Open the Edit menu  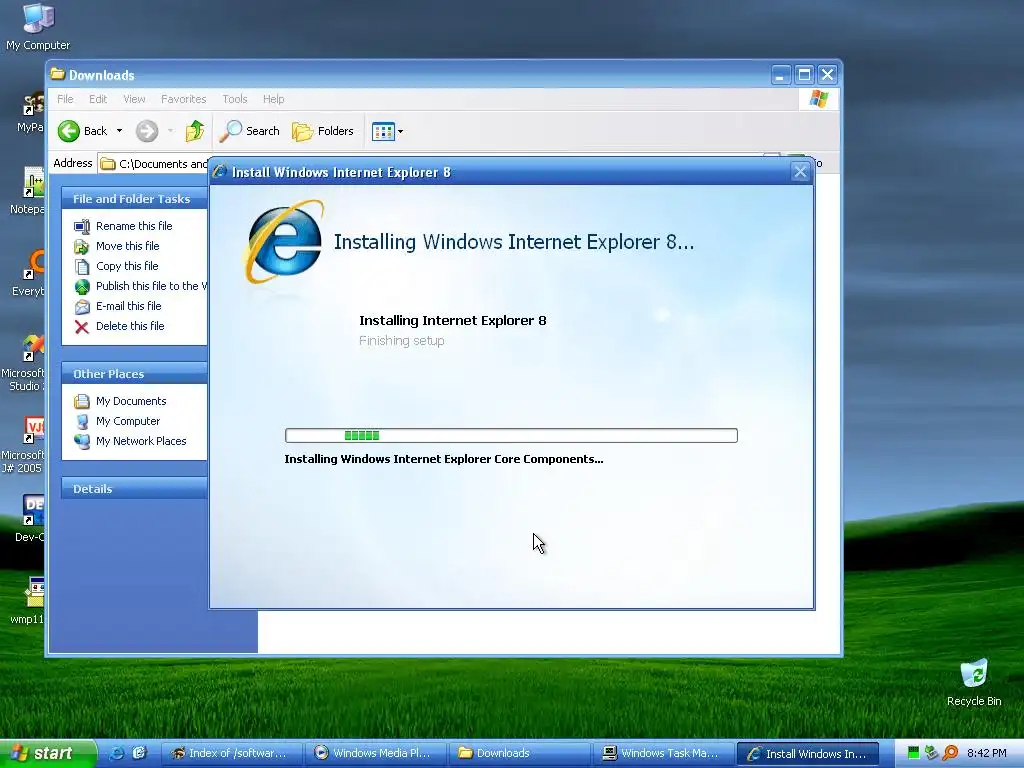(98, 99)
